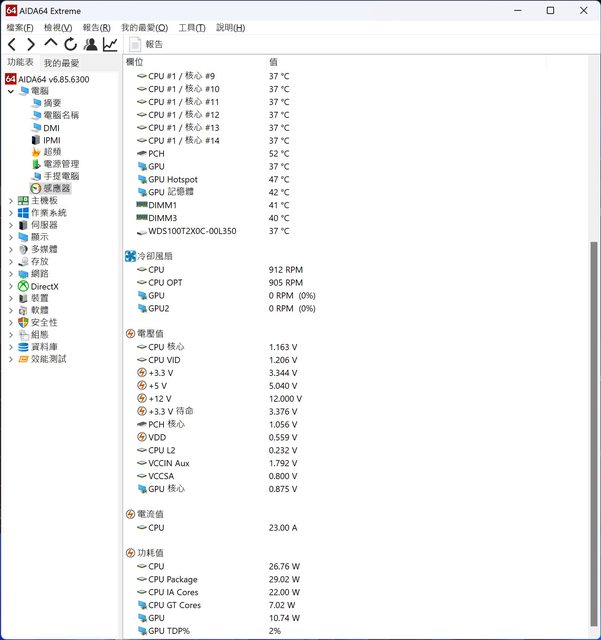Open the 工具 Tools menu

pos(192,27)
